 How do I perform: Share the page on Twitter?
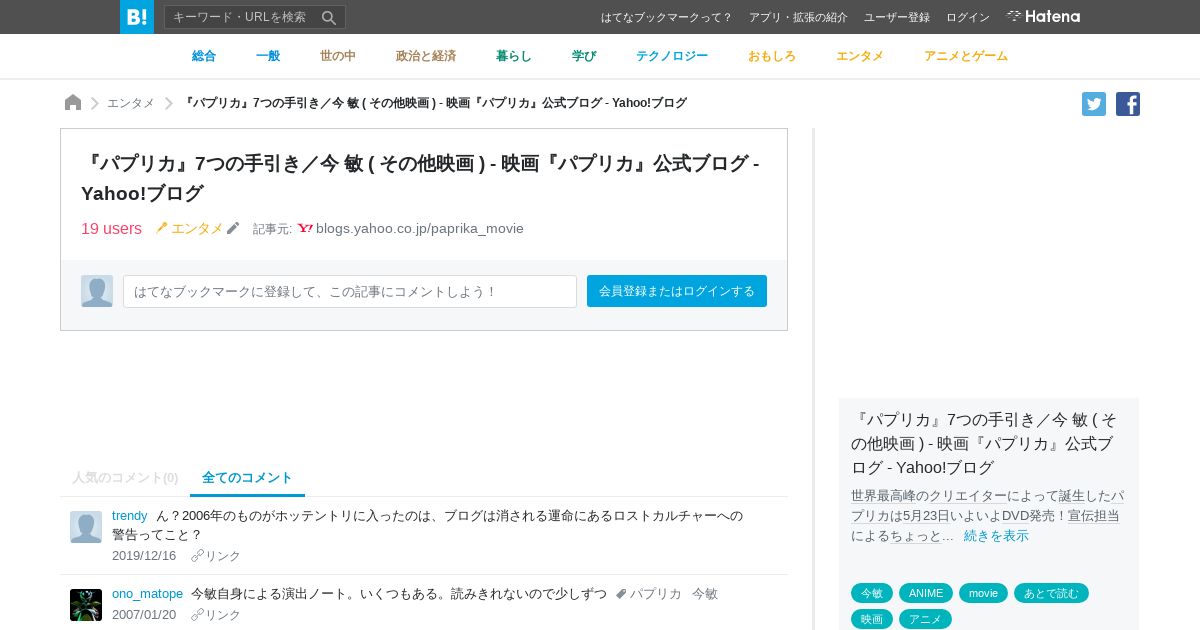[1094, 104]
